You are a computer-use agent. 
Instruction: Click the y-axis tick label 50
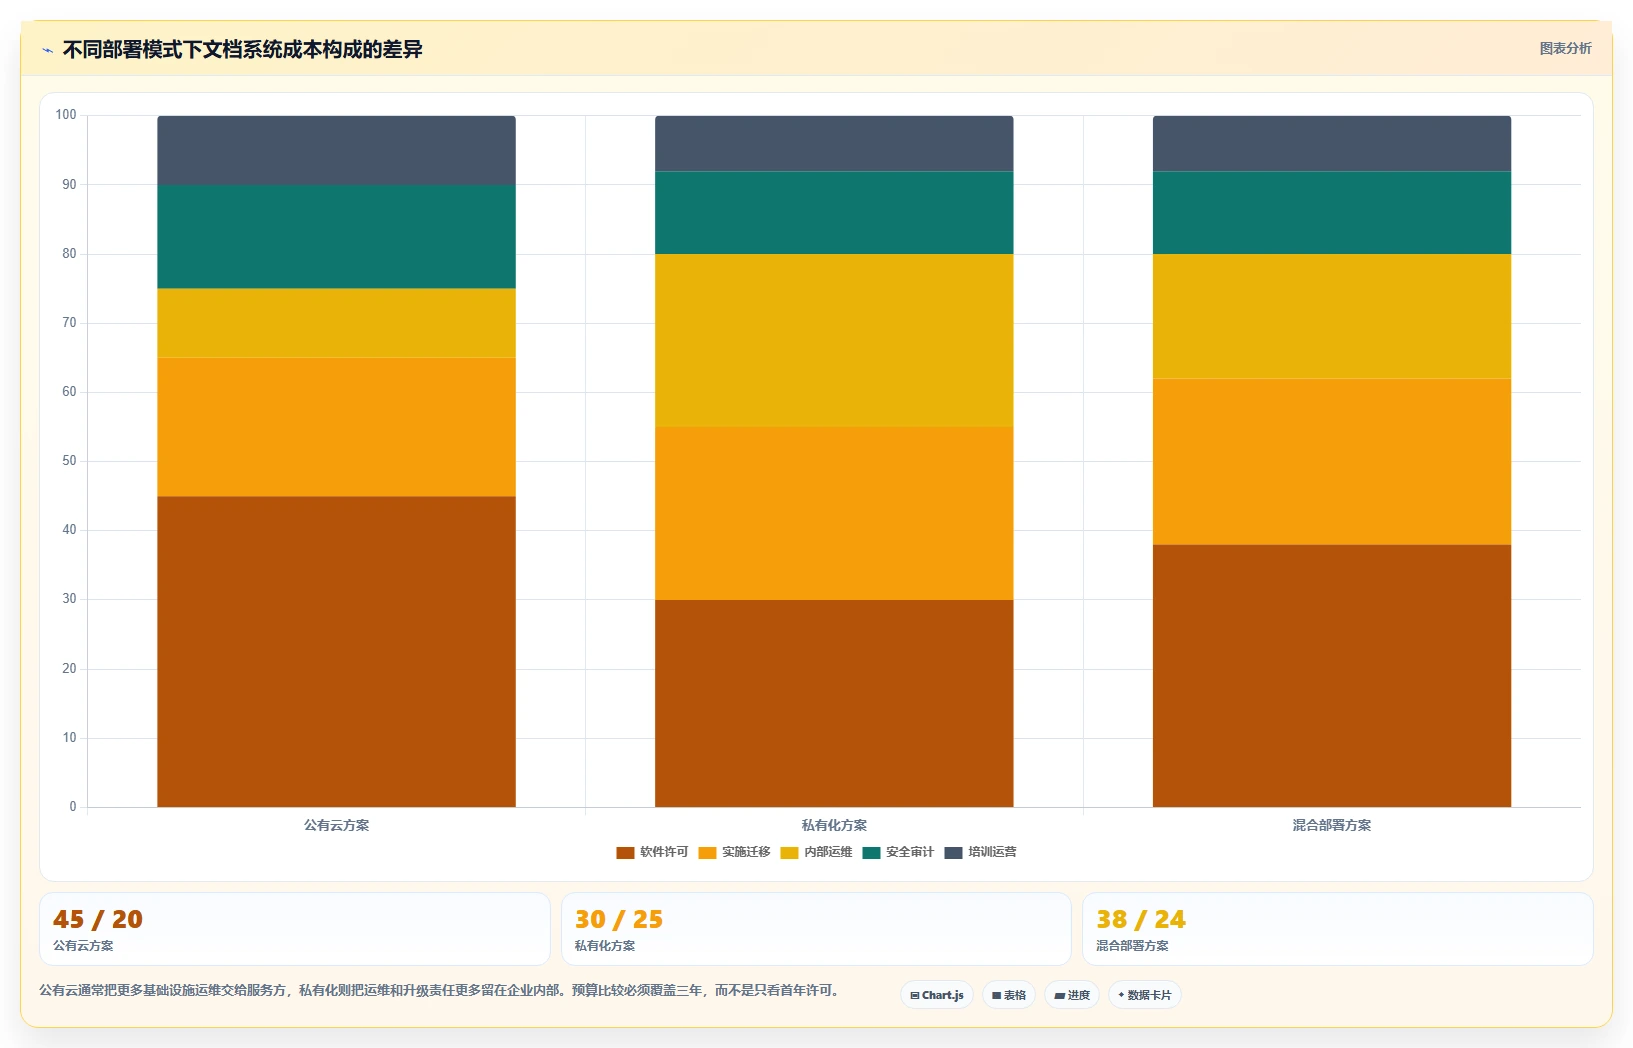coord(69,461)
